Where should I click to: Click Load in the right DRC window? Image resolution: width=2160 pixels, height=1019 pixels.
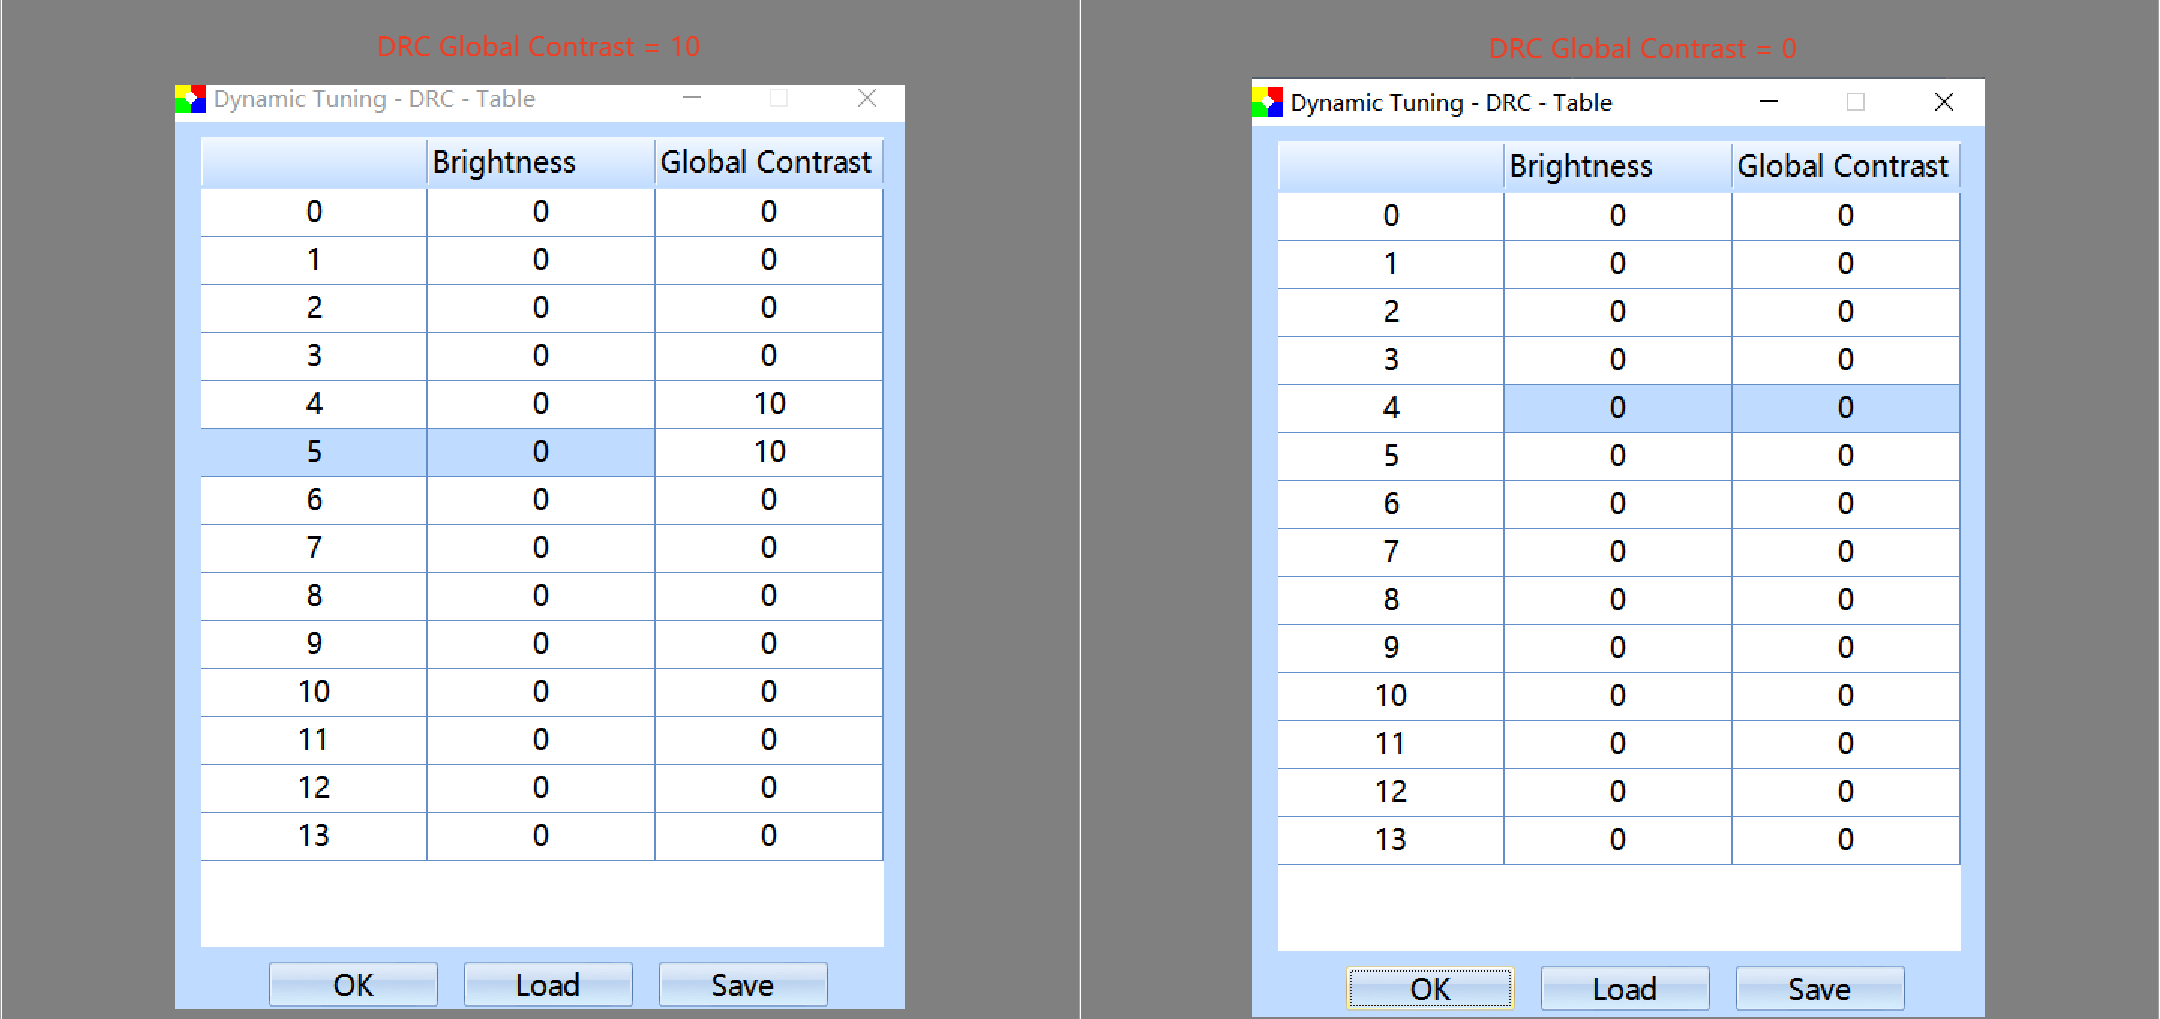pos(1624,989)
